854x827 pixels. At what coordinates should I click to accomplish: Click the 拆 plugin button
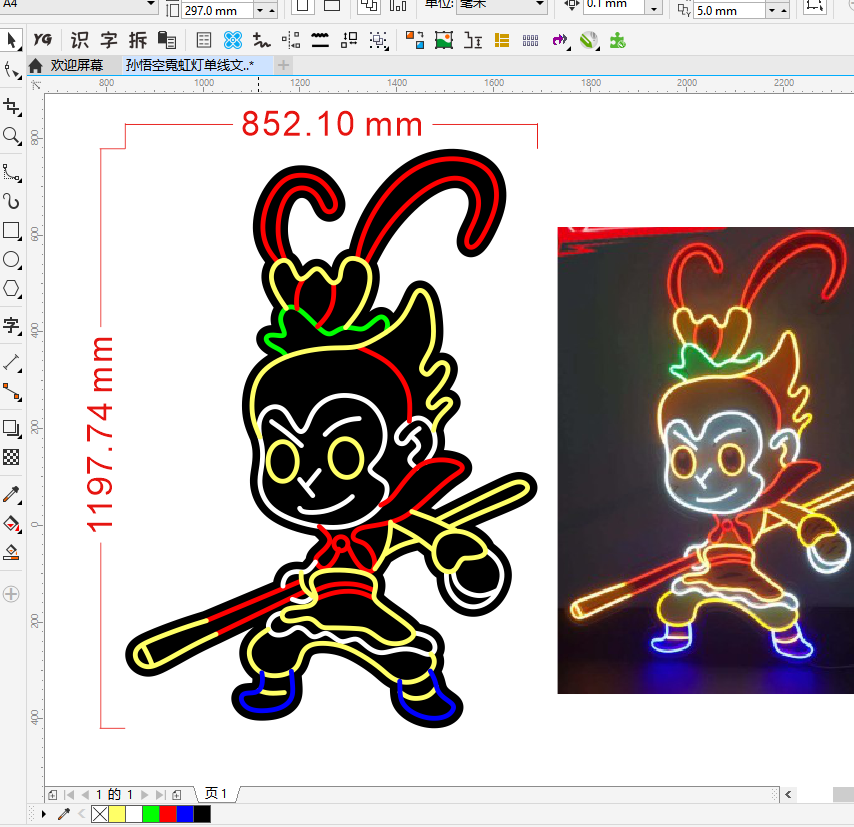pos(138,40)
